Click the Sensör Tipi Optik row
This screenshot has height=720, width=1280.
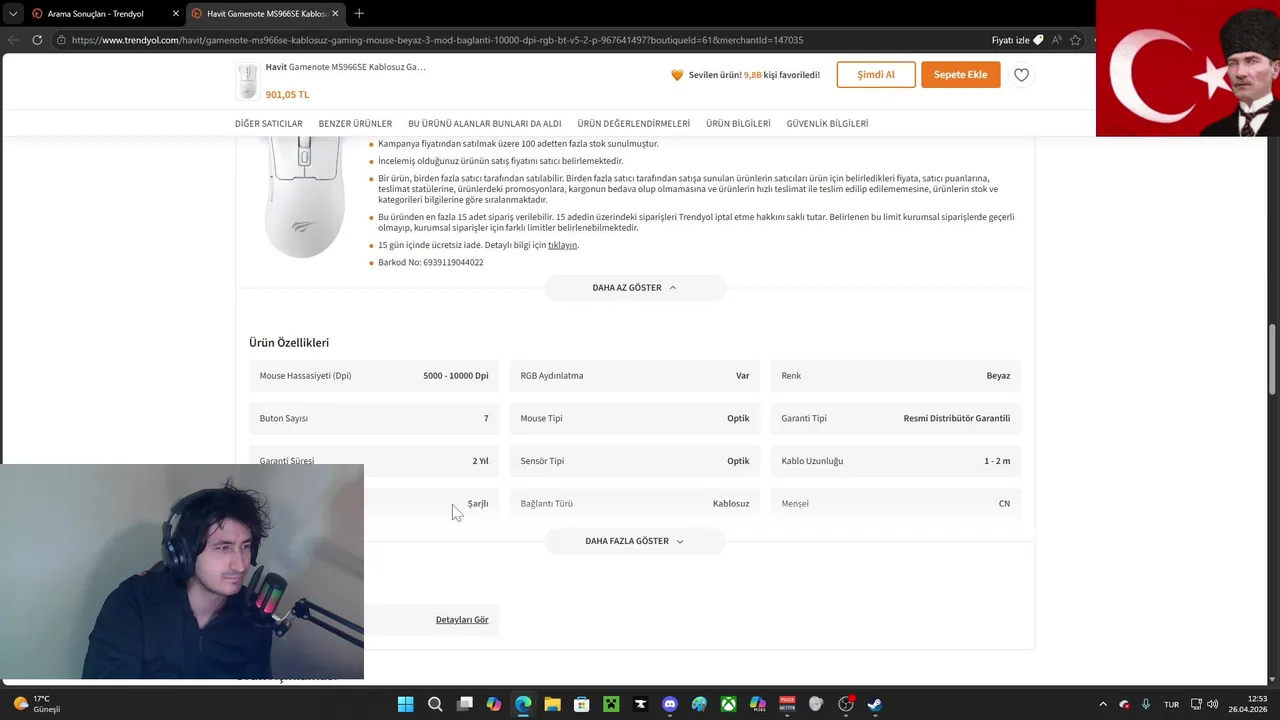pos(635,461)
